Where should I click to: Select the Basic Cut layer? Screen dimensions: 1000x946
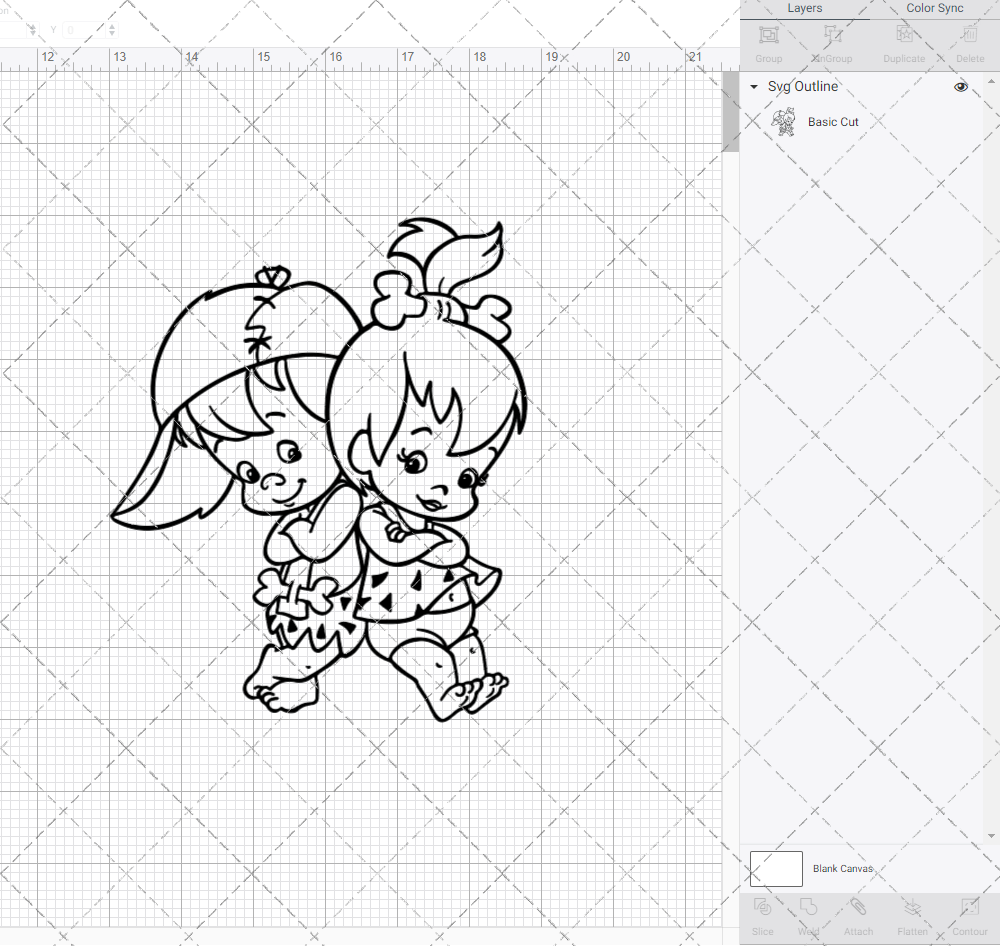point(833,121)
